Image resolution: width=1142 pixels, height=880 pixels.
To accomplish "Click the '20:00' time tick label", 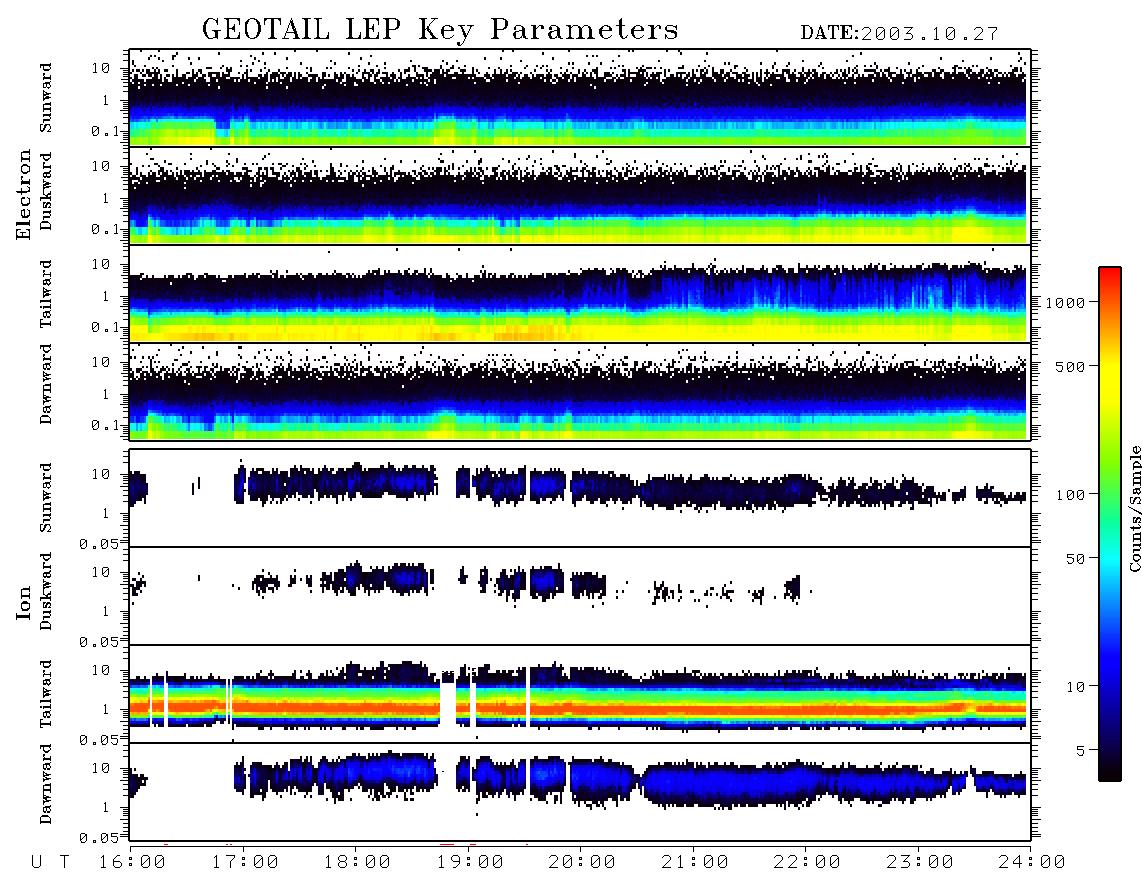I will 582,862.
